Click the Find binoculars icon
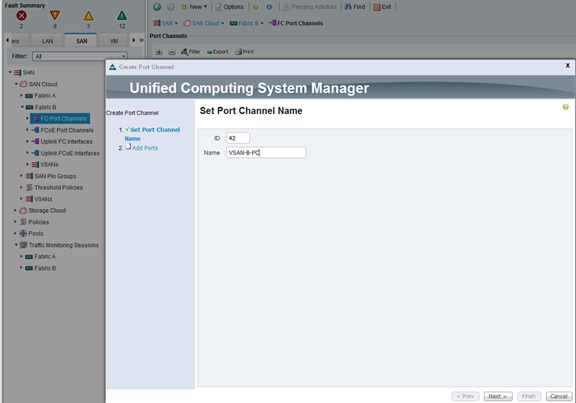The height and width of the screenshot is (403, 576). [x=348, y=7]
